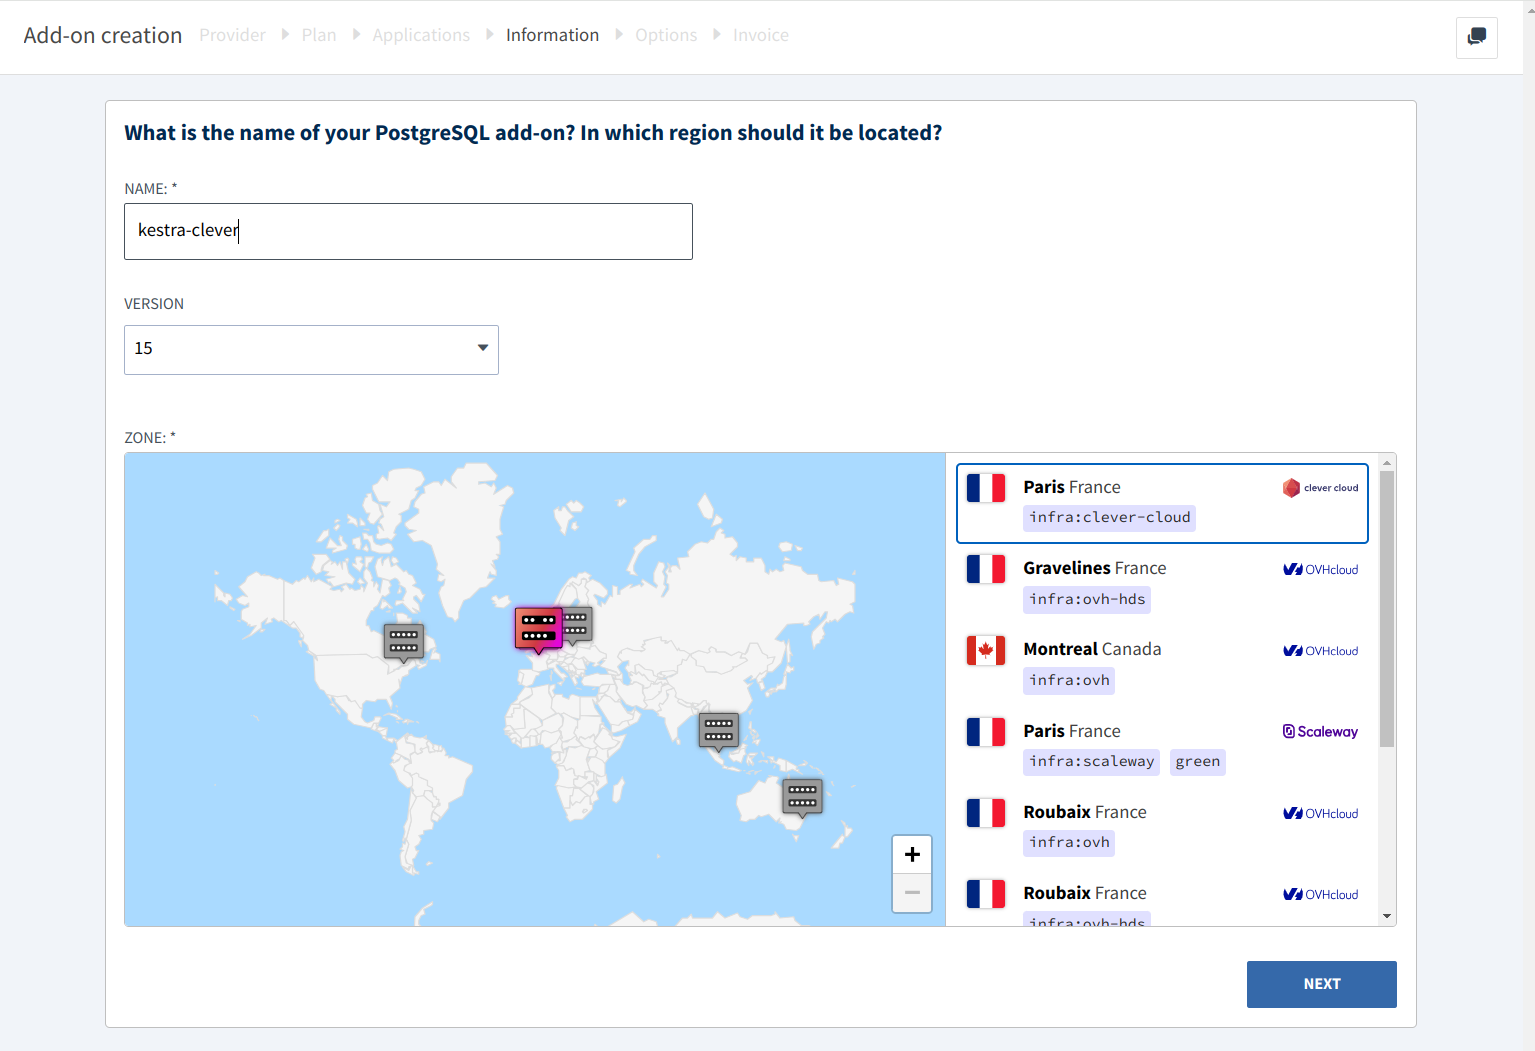This screenshot has width=1535, height=1051.
Task: Select Gravelines France ovh-hds zone
Action: tap(1161, 584)
